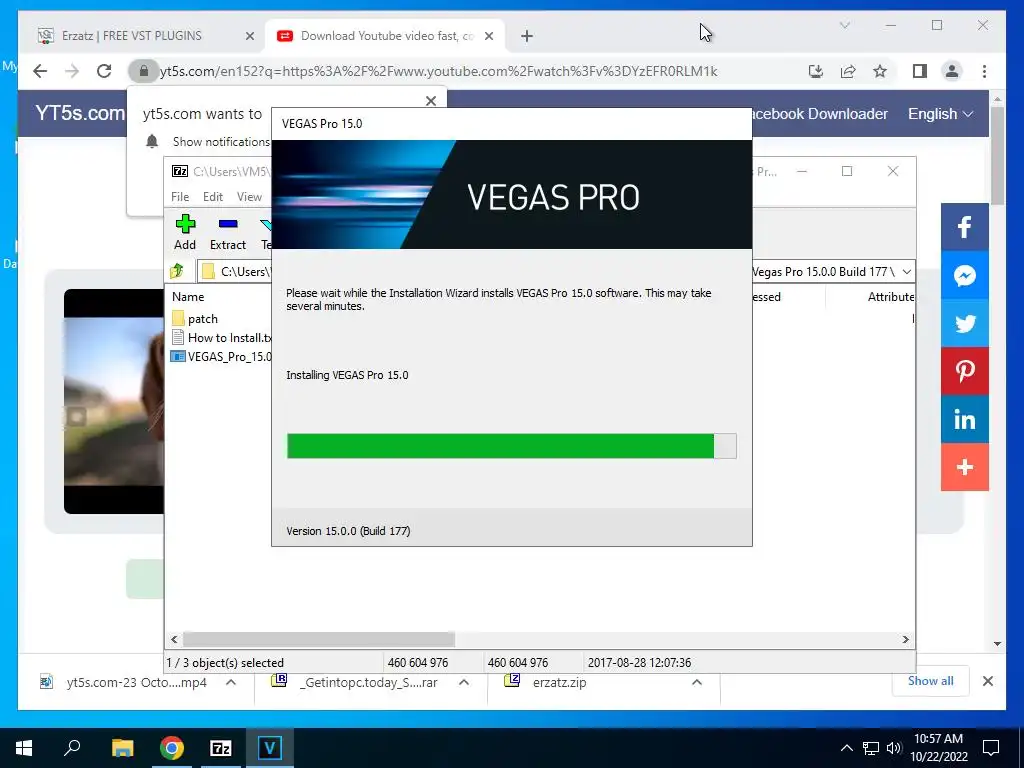Open Facebook Downloader link
1024x768 pixels.
(x=820, y=114)
